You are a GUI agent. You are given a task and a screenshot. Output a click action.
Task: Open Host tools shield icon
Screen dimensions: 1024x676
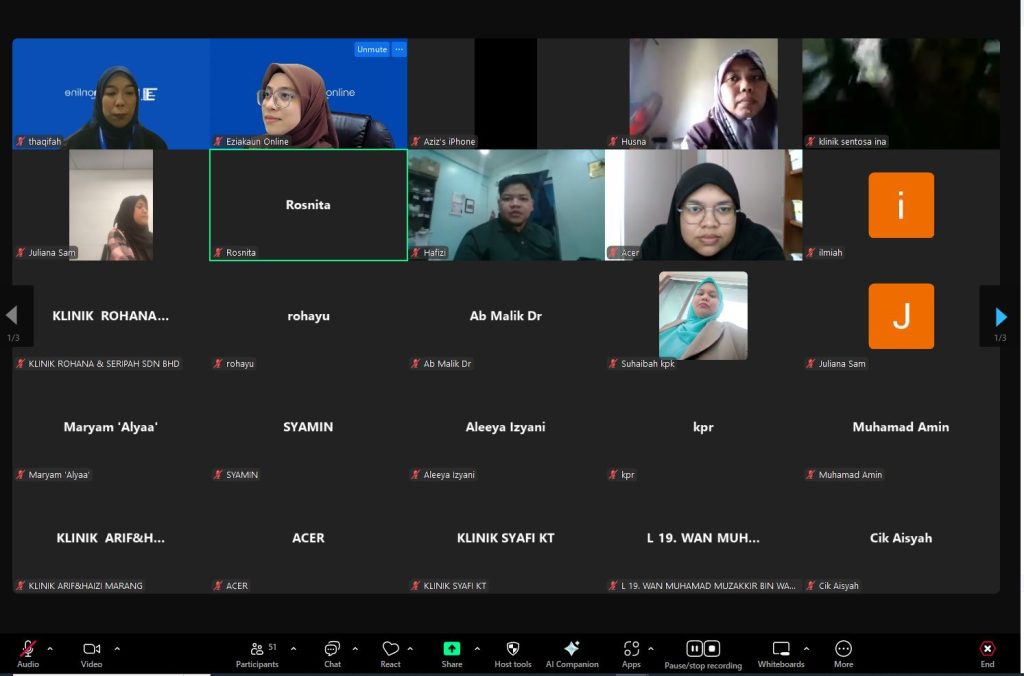point(513,649)
